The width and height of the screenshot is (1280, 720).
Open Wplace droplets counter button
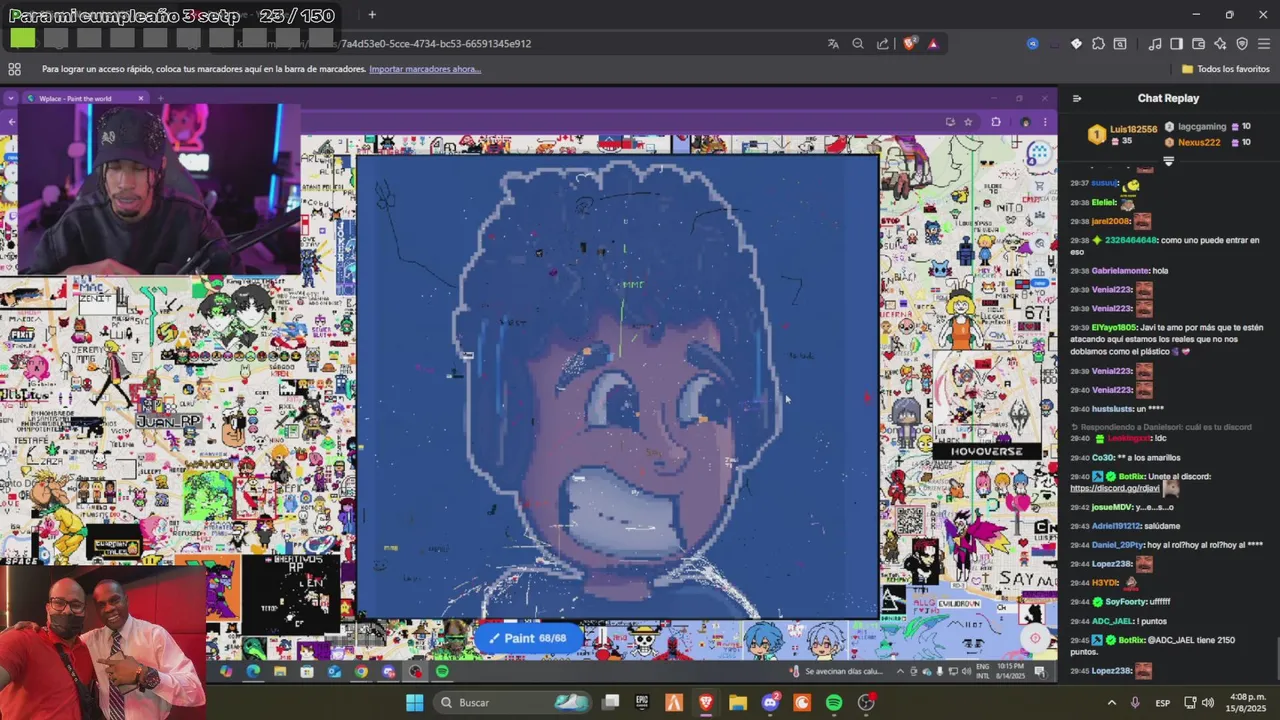pos(1040,152)
